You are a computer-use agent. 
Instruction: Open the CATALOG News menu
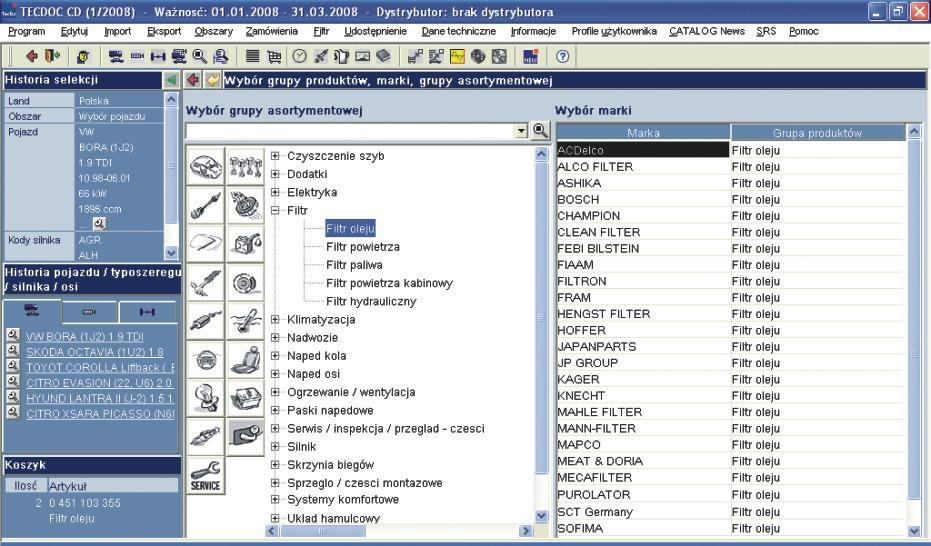tap(707, 31)
